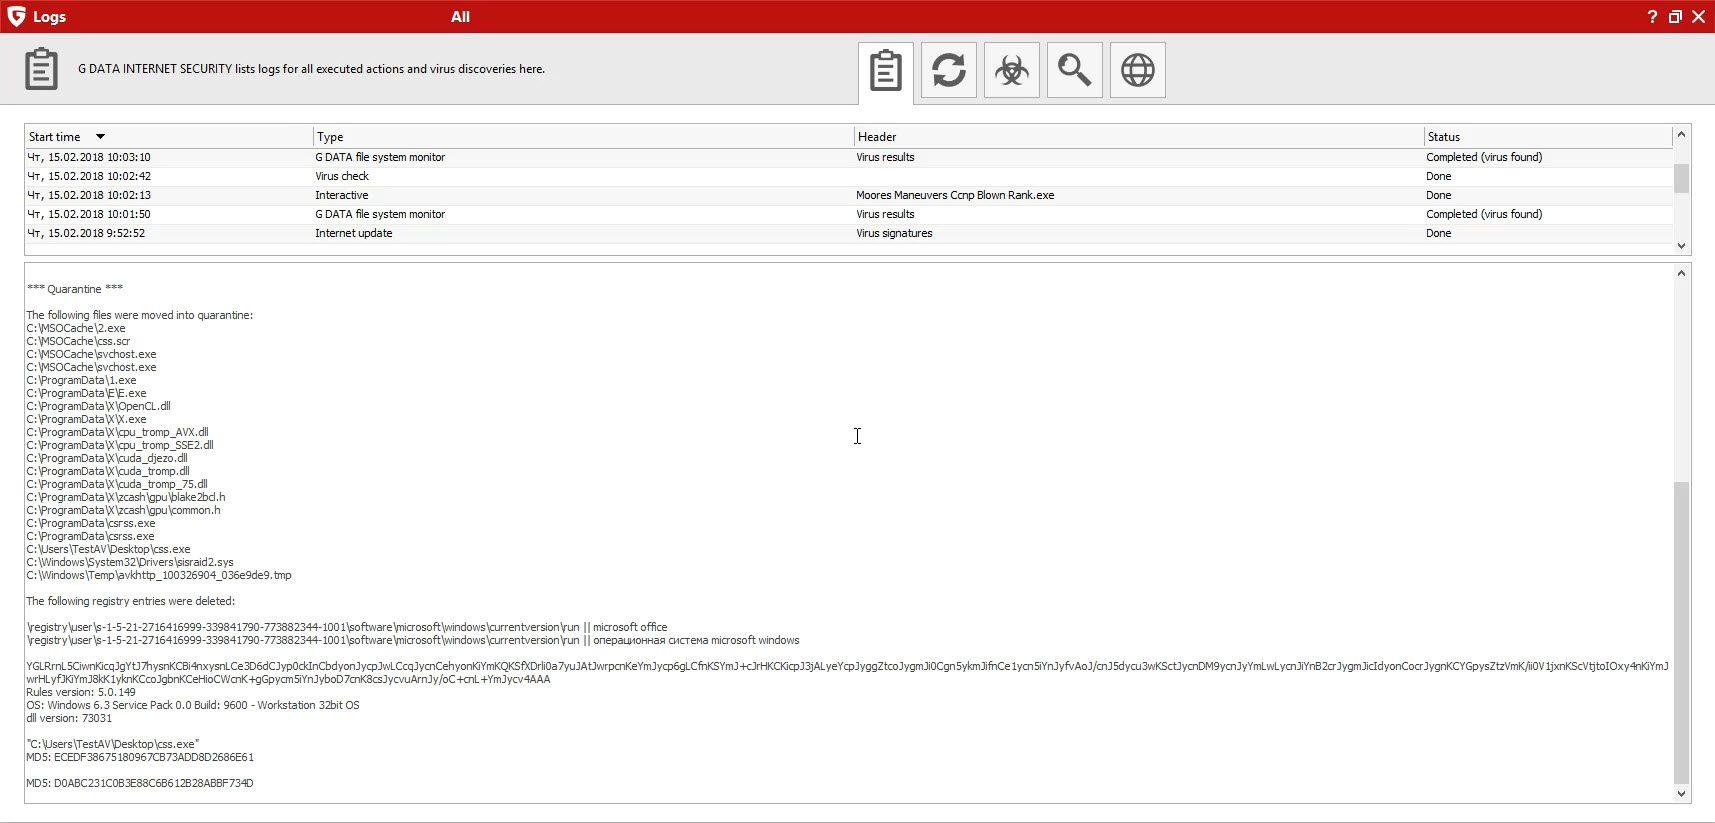Sort logs by Start time column
This screenshot has width=1715, height=823.
[169, 137]
